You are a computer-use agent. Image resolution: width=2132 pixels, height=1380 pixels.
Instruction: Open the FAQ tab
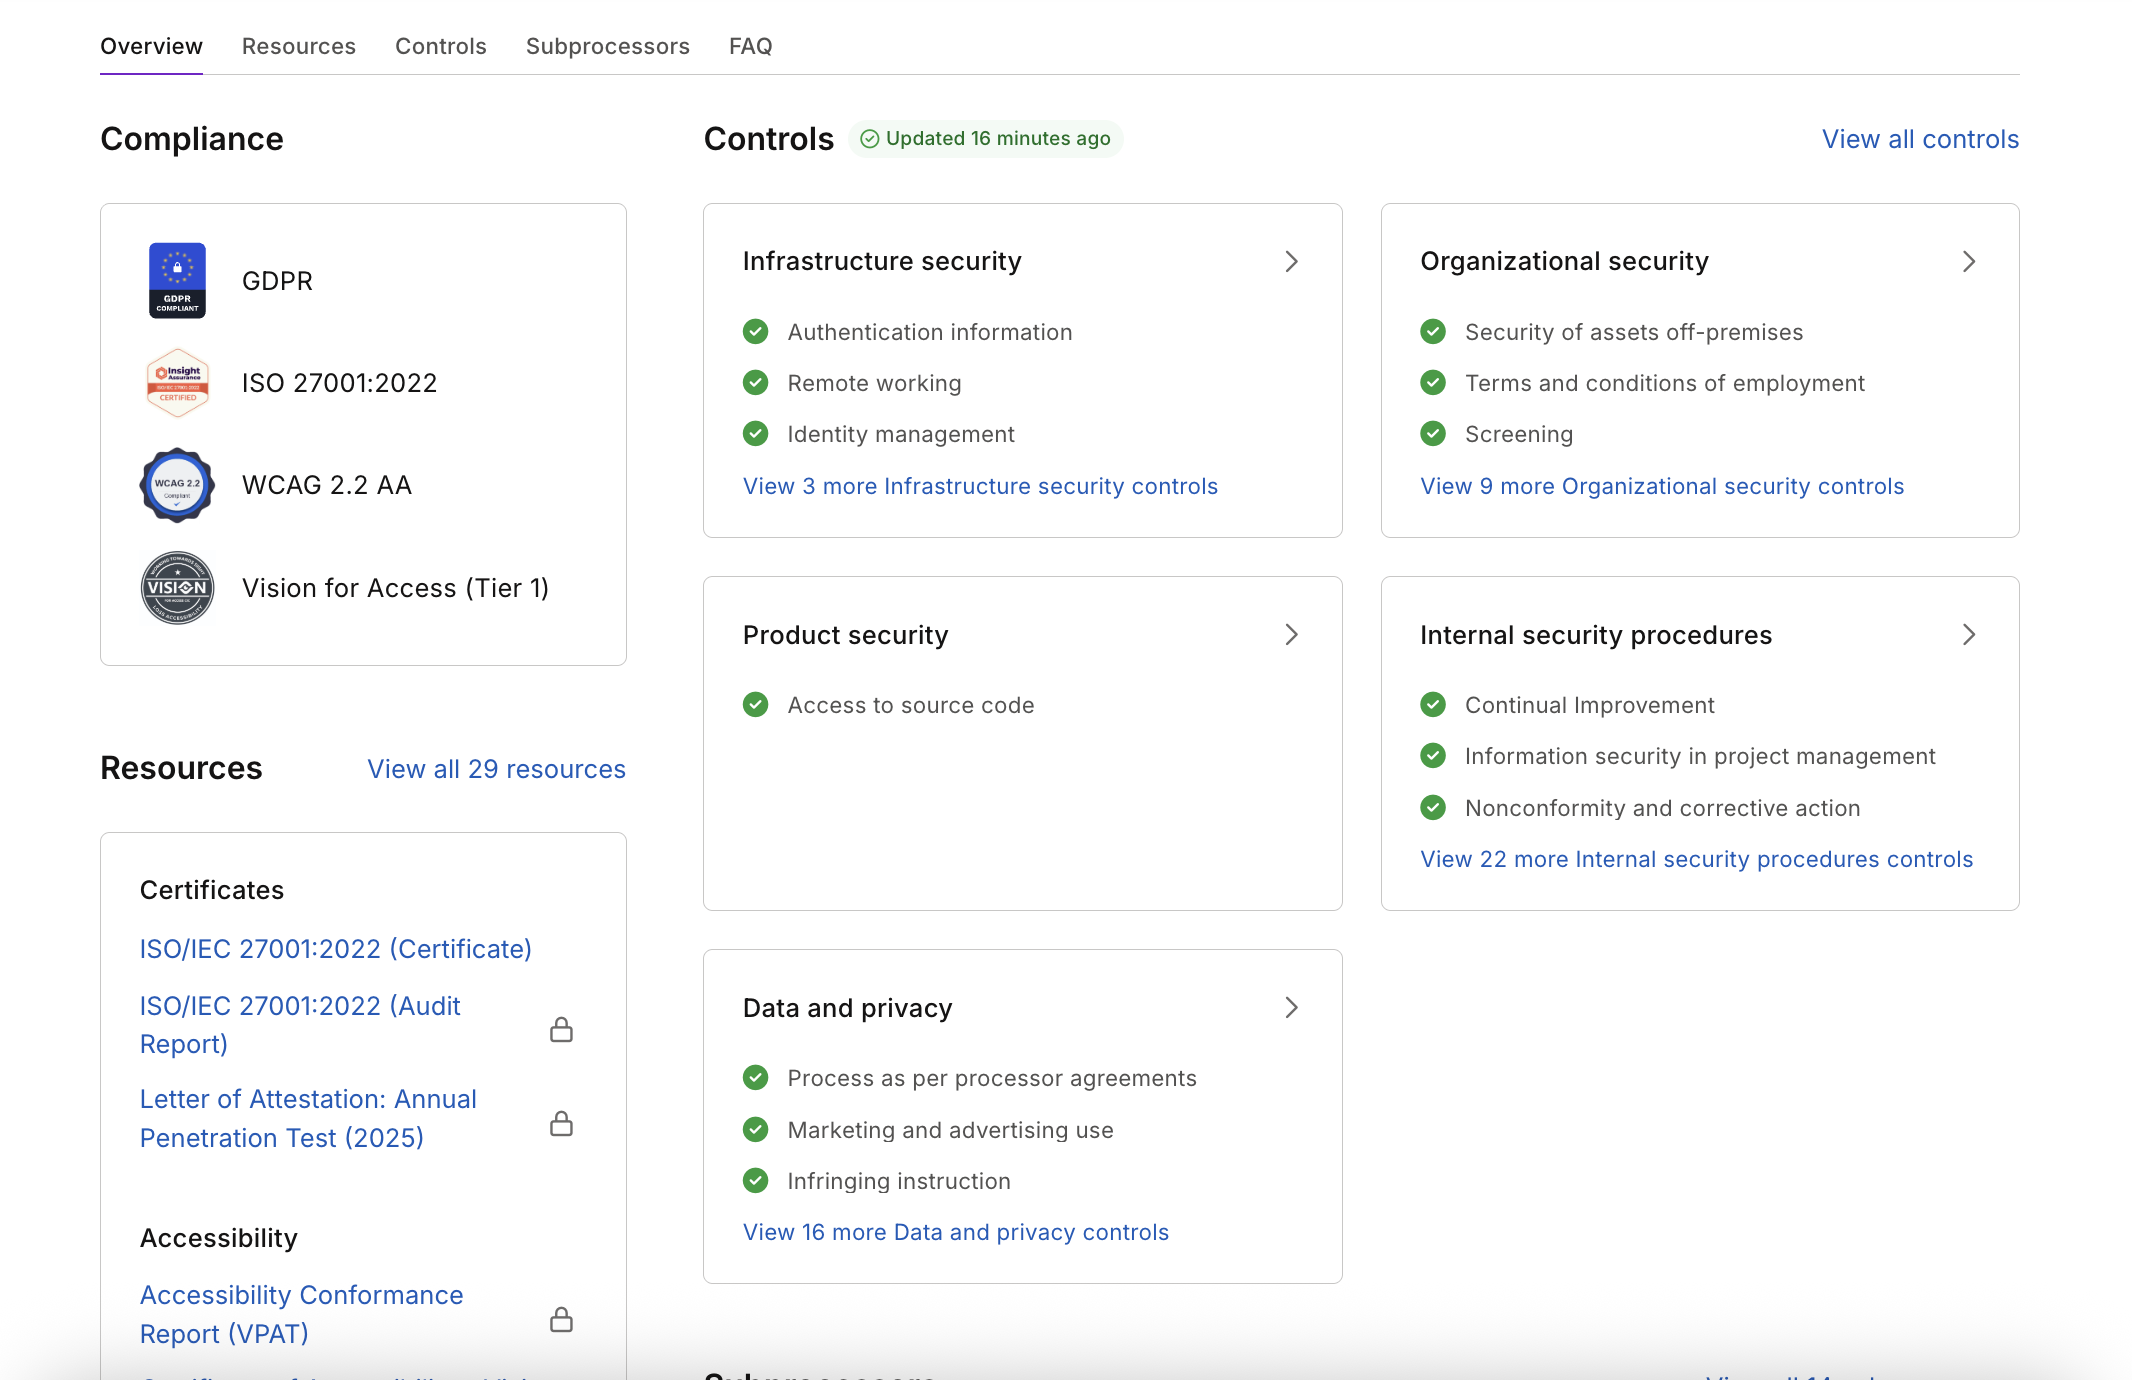point(751,46)
